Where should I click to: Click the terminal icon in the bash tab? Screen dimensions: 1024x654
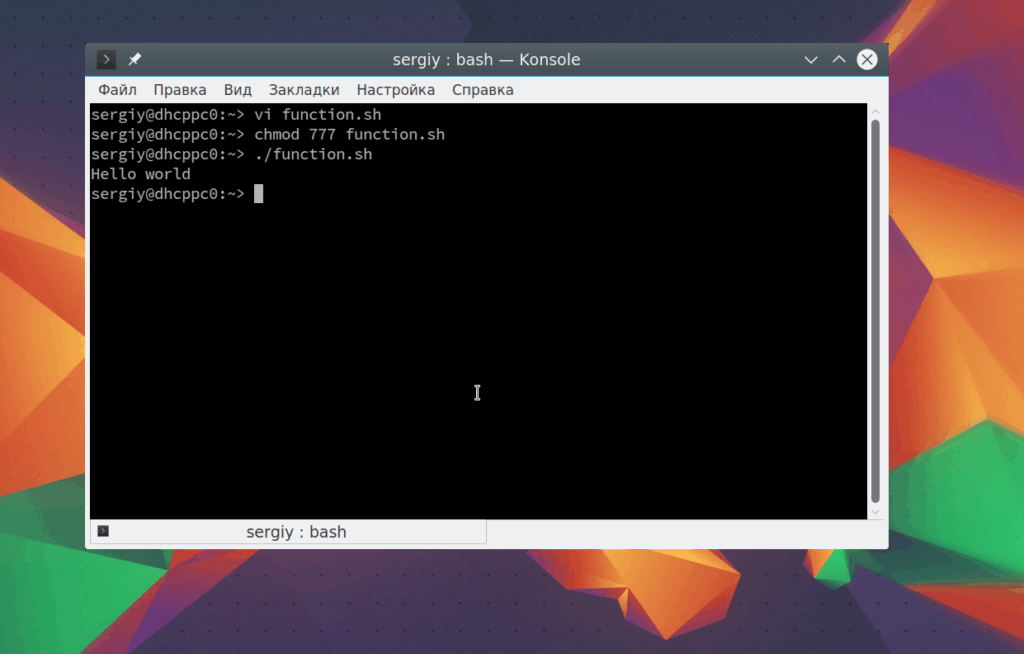(x=103, y=531)
